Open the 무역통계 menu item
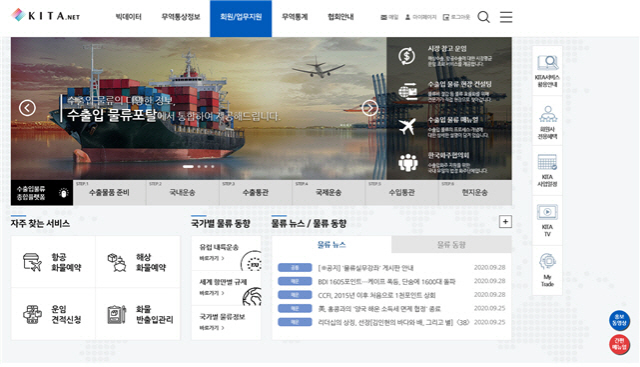Screen dimensions: 640x367 tap(295, 17)
